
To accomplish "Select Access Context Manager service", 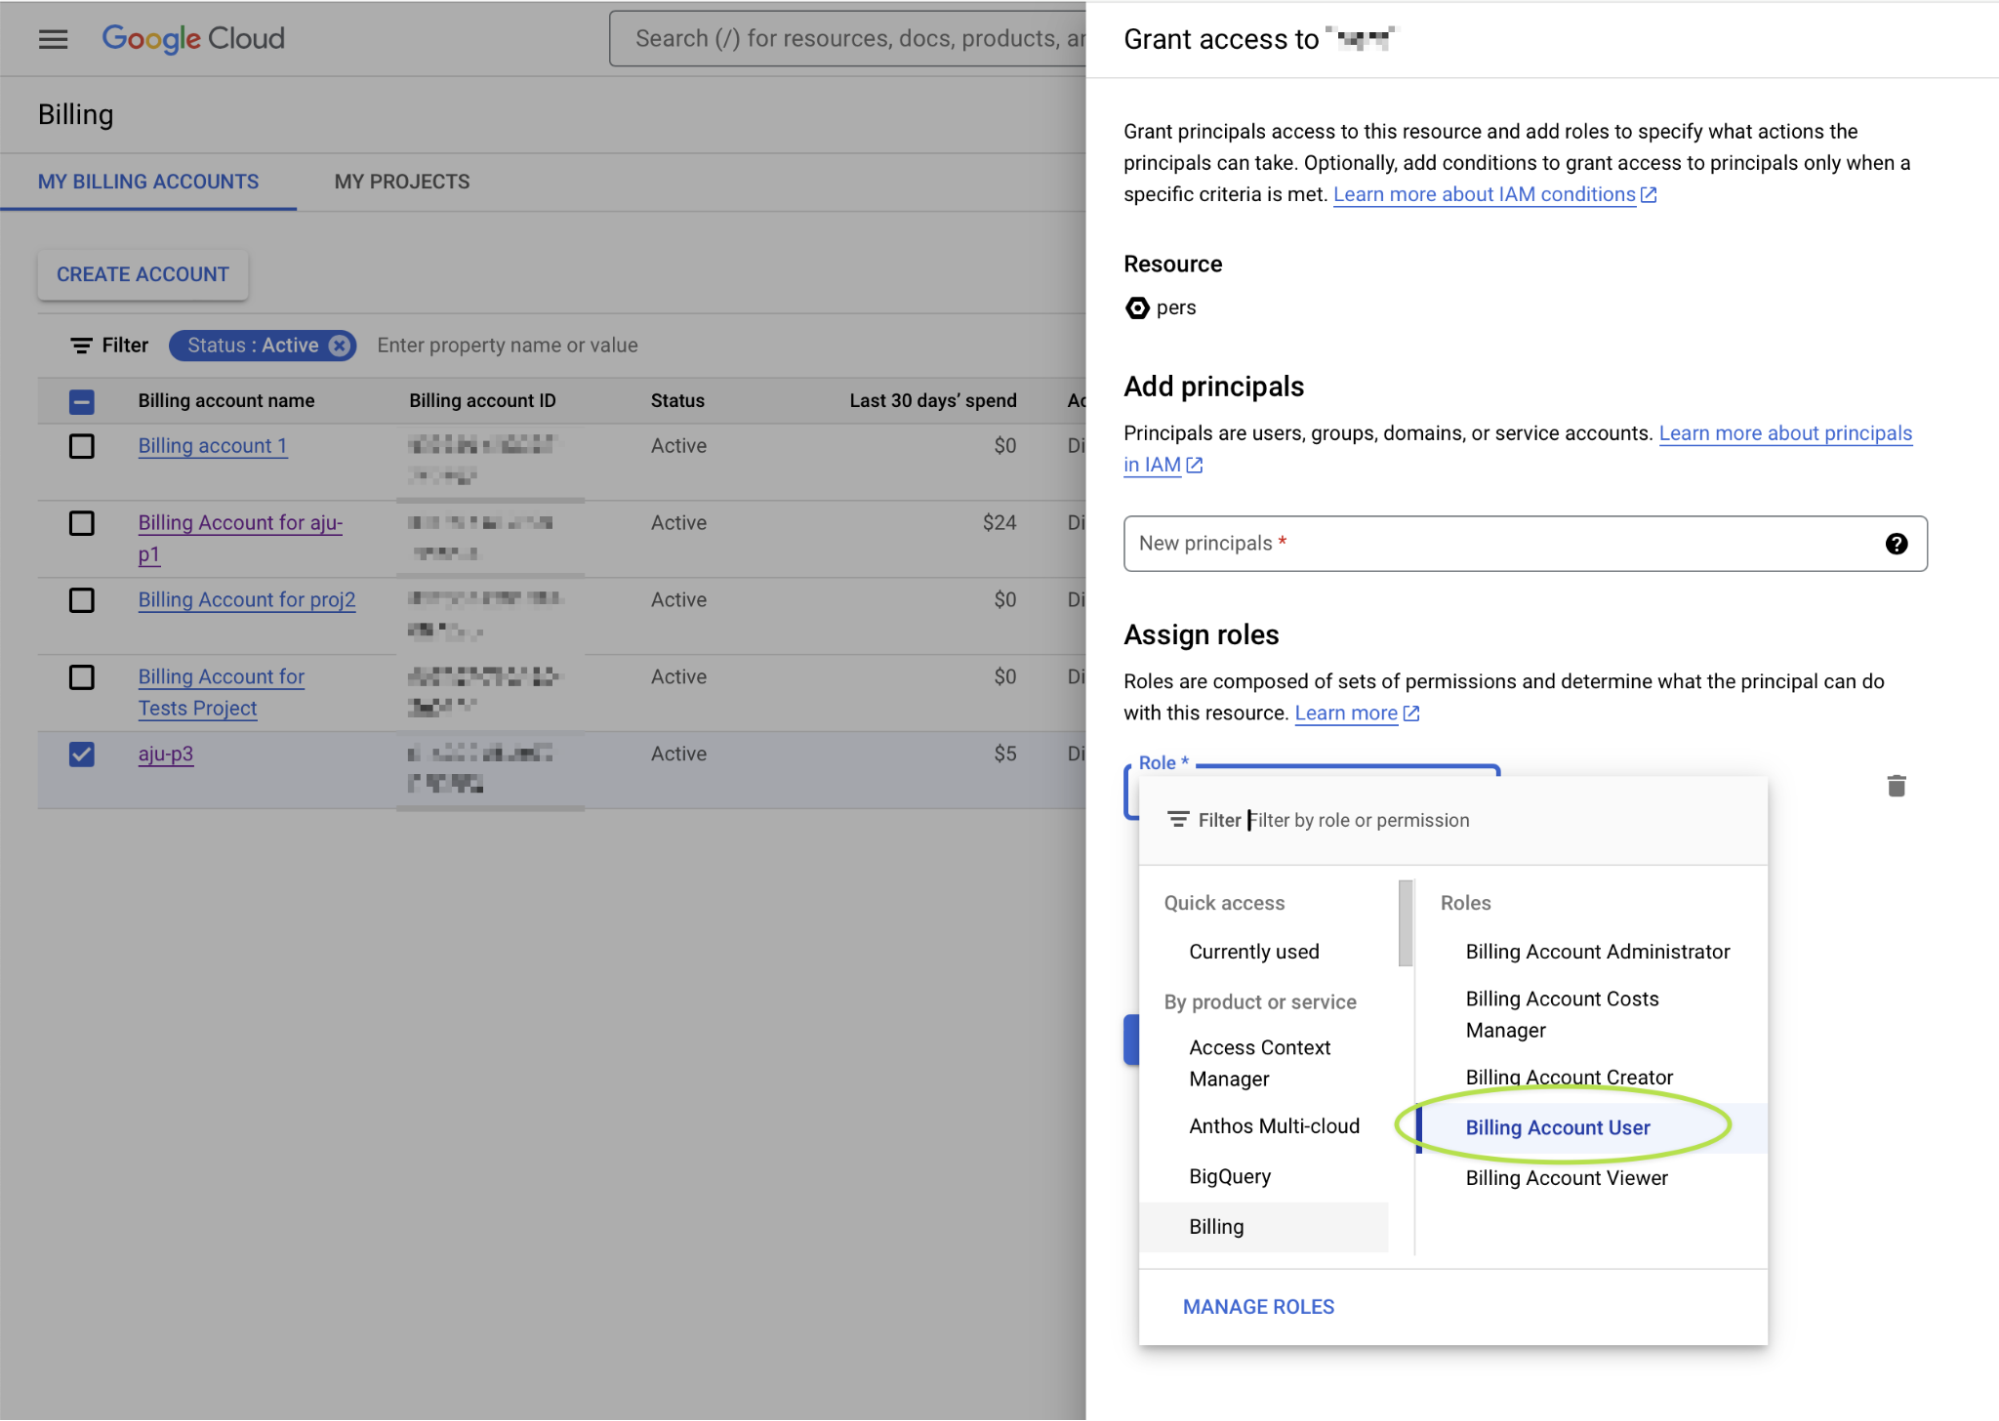I will click(x=1260, y=1063).
